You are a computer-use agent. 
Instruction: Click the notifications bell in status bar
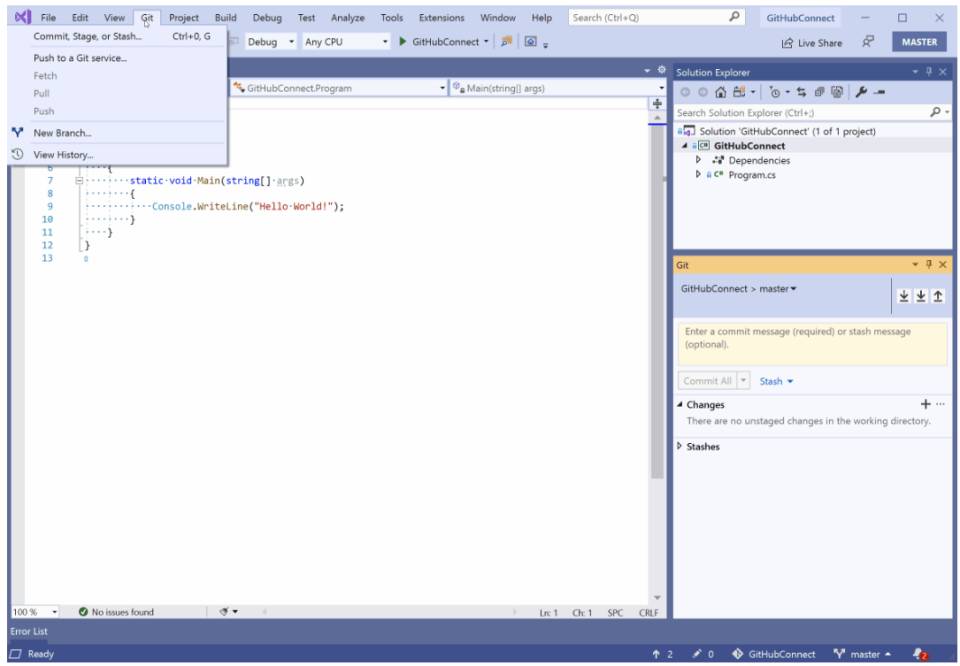[920, 654]
